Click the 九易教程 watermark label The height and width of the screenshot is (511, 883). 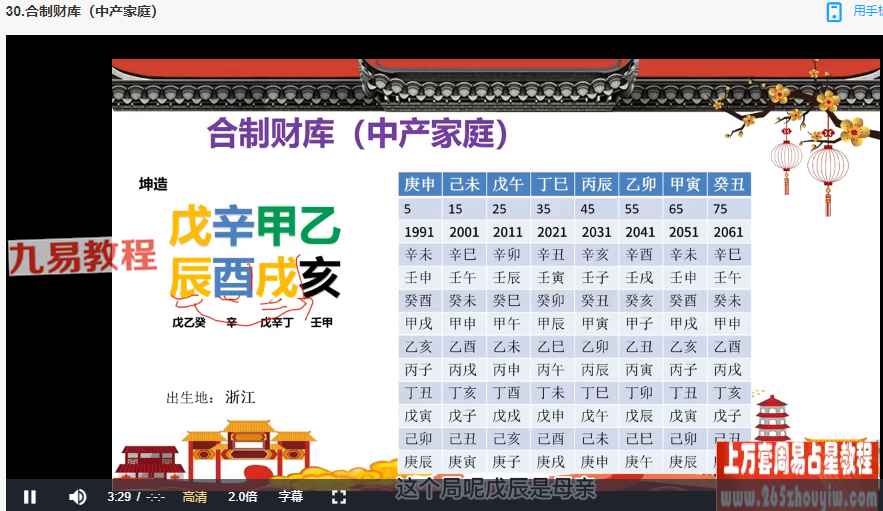click(83, 257)
